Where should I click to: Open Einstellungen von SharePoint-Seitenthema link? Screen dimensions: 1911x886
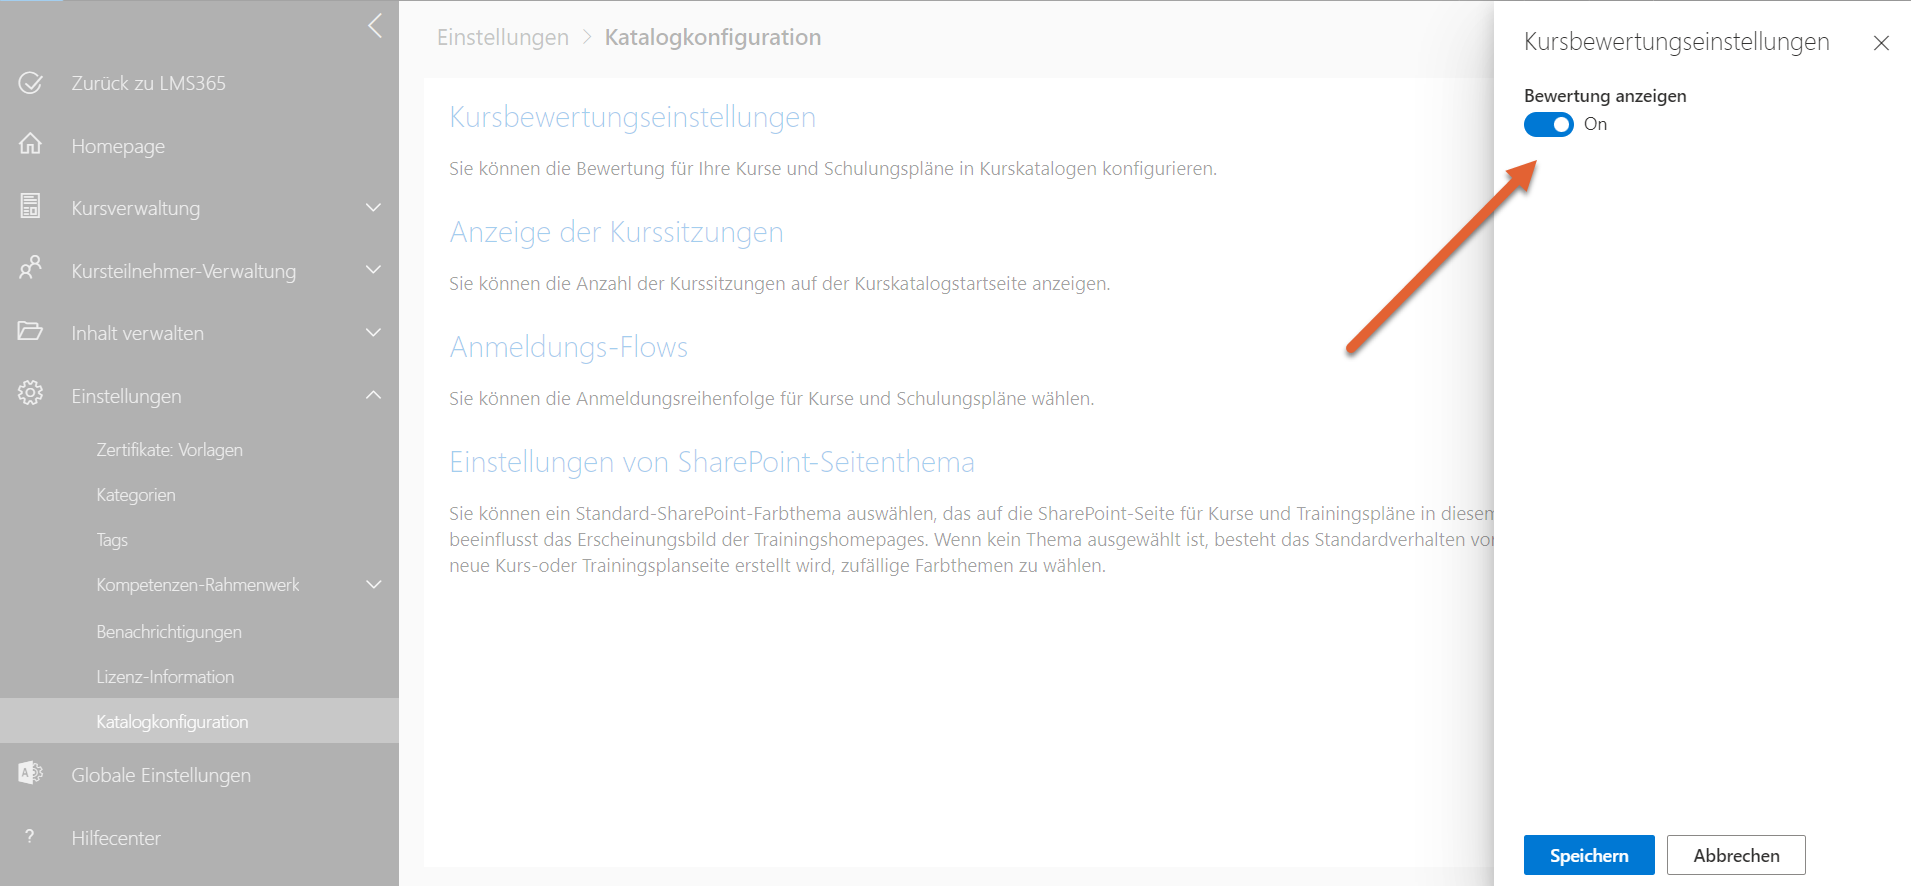point(712,462)
